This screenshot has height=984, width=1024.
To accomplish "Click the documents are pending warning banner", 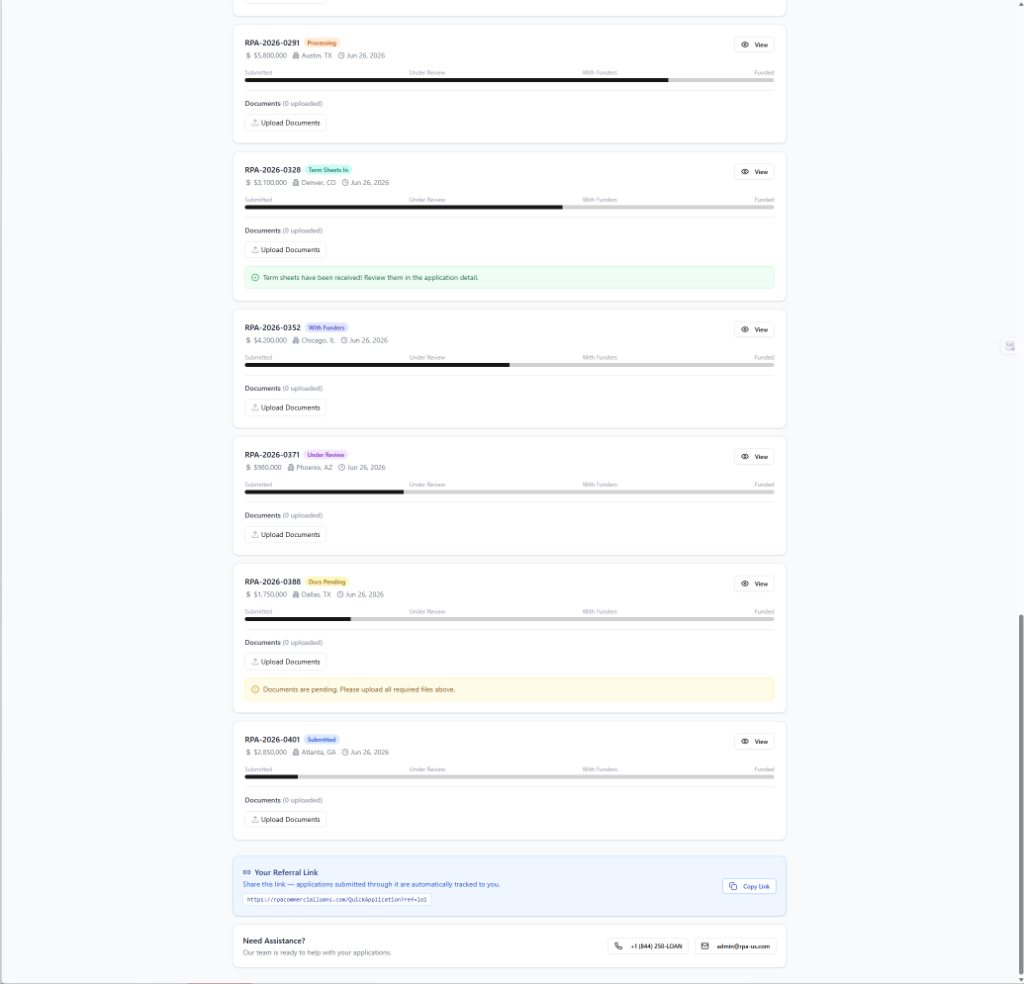I will (509, 690).
